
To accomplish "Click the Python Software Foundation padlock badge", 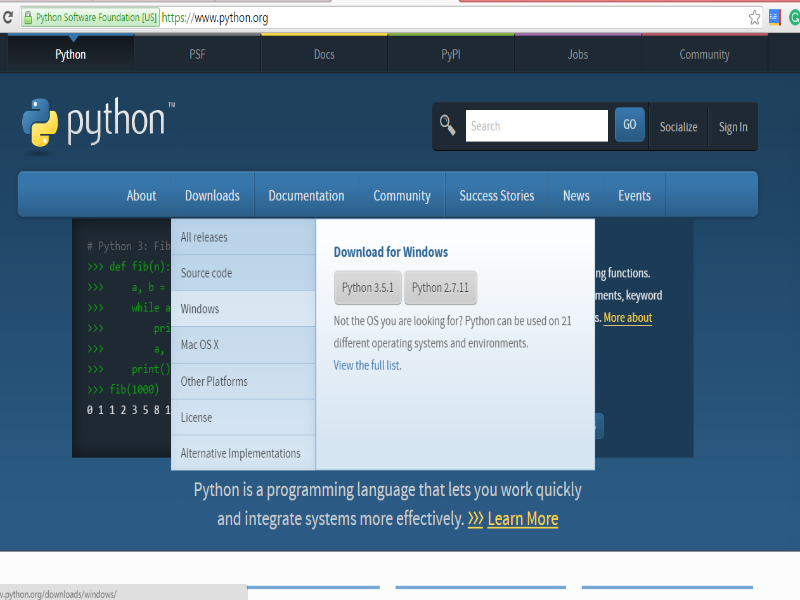I will (x=88, y=16).
